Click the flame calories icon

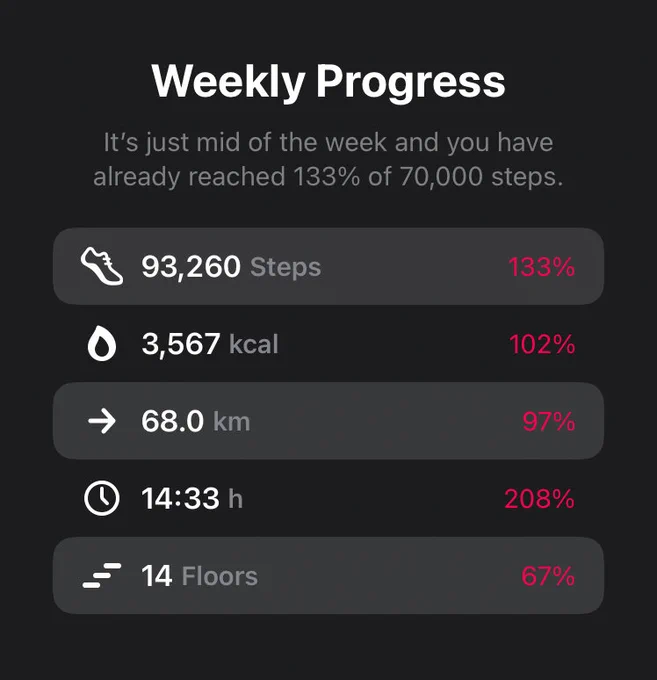pos(102,343)
